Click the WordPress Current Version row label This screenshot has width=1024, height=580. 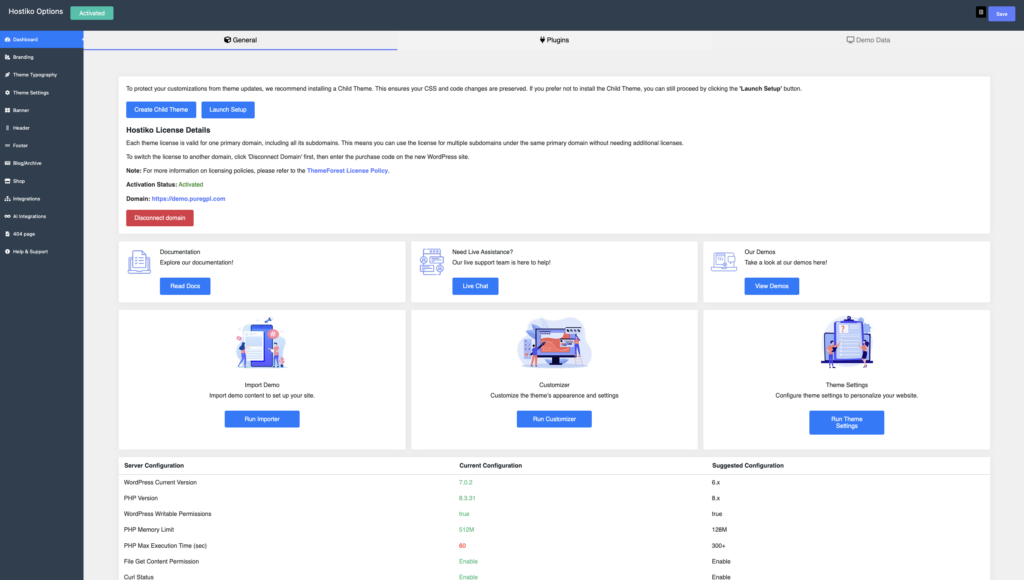pyautogui.click(x=160, y=483)
